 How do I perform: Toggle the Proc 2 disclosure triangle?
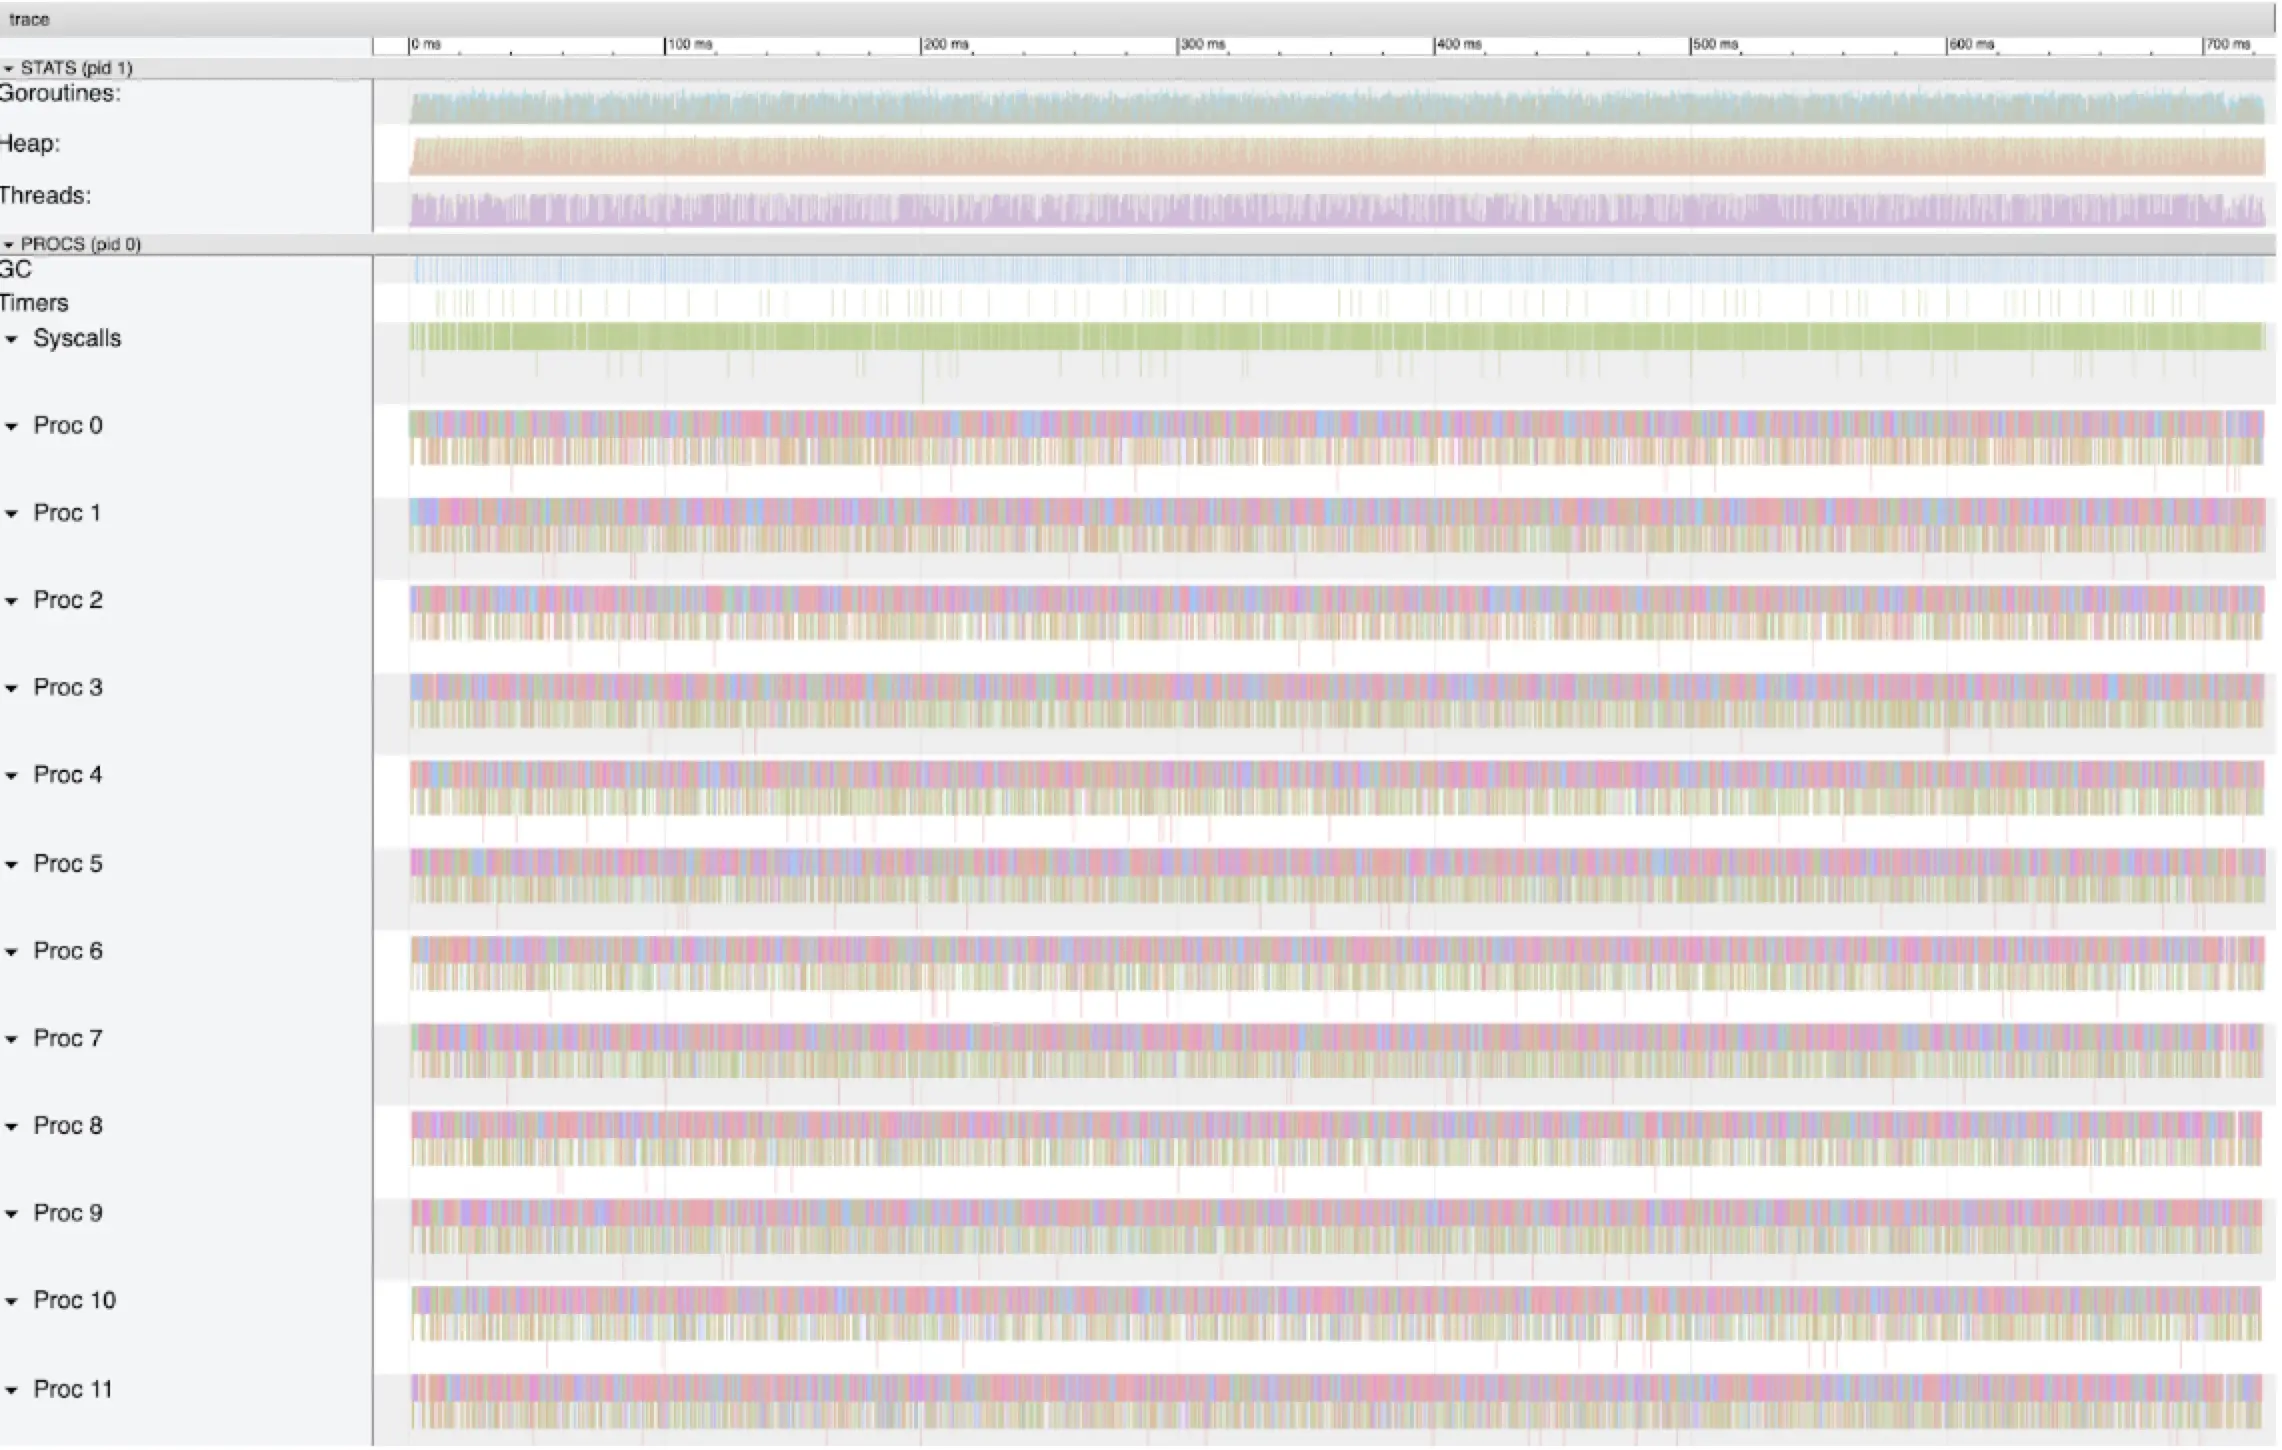click(x=12, y=601)
